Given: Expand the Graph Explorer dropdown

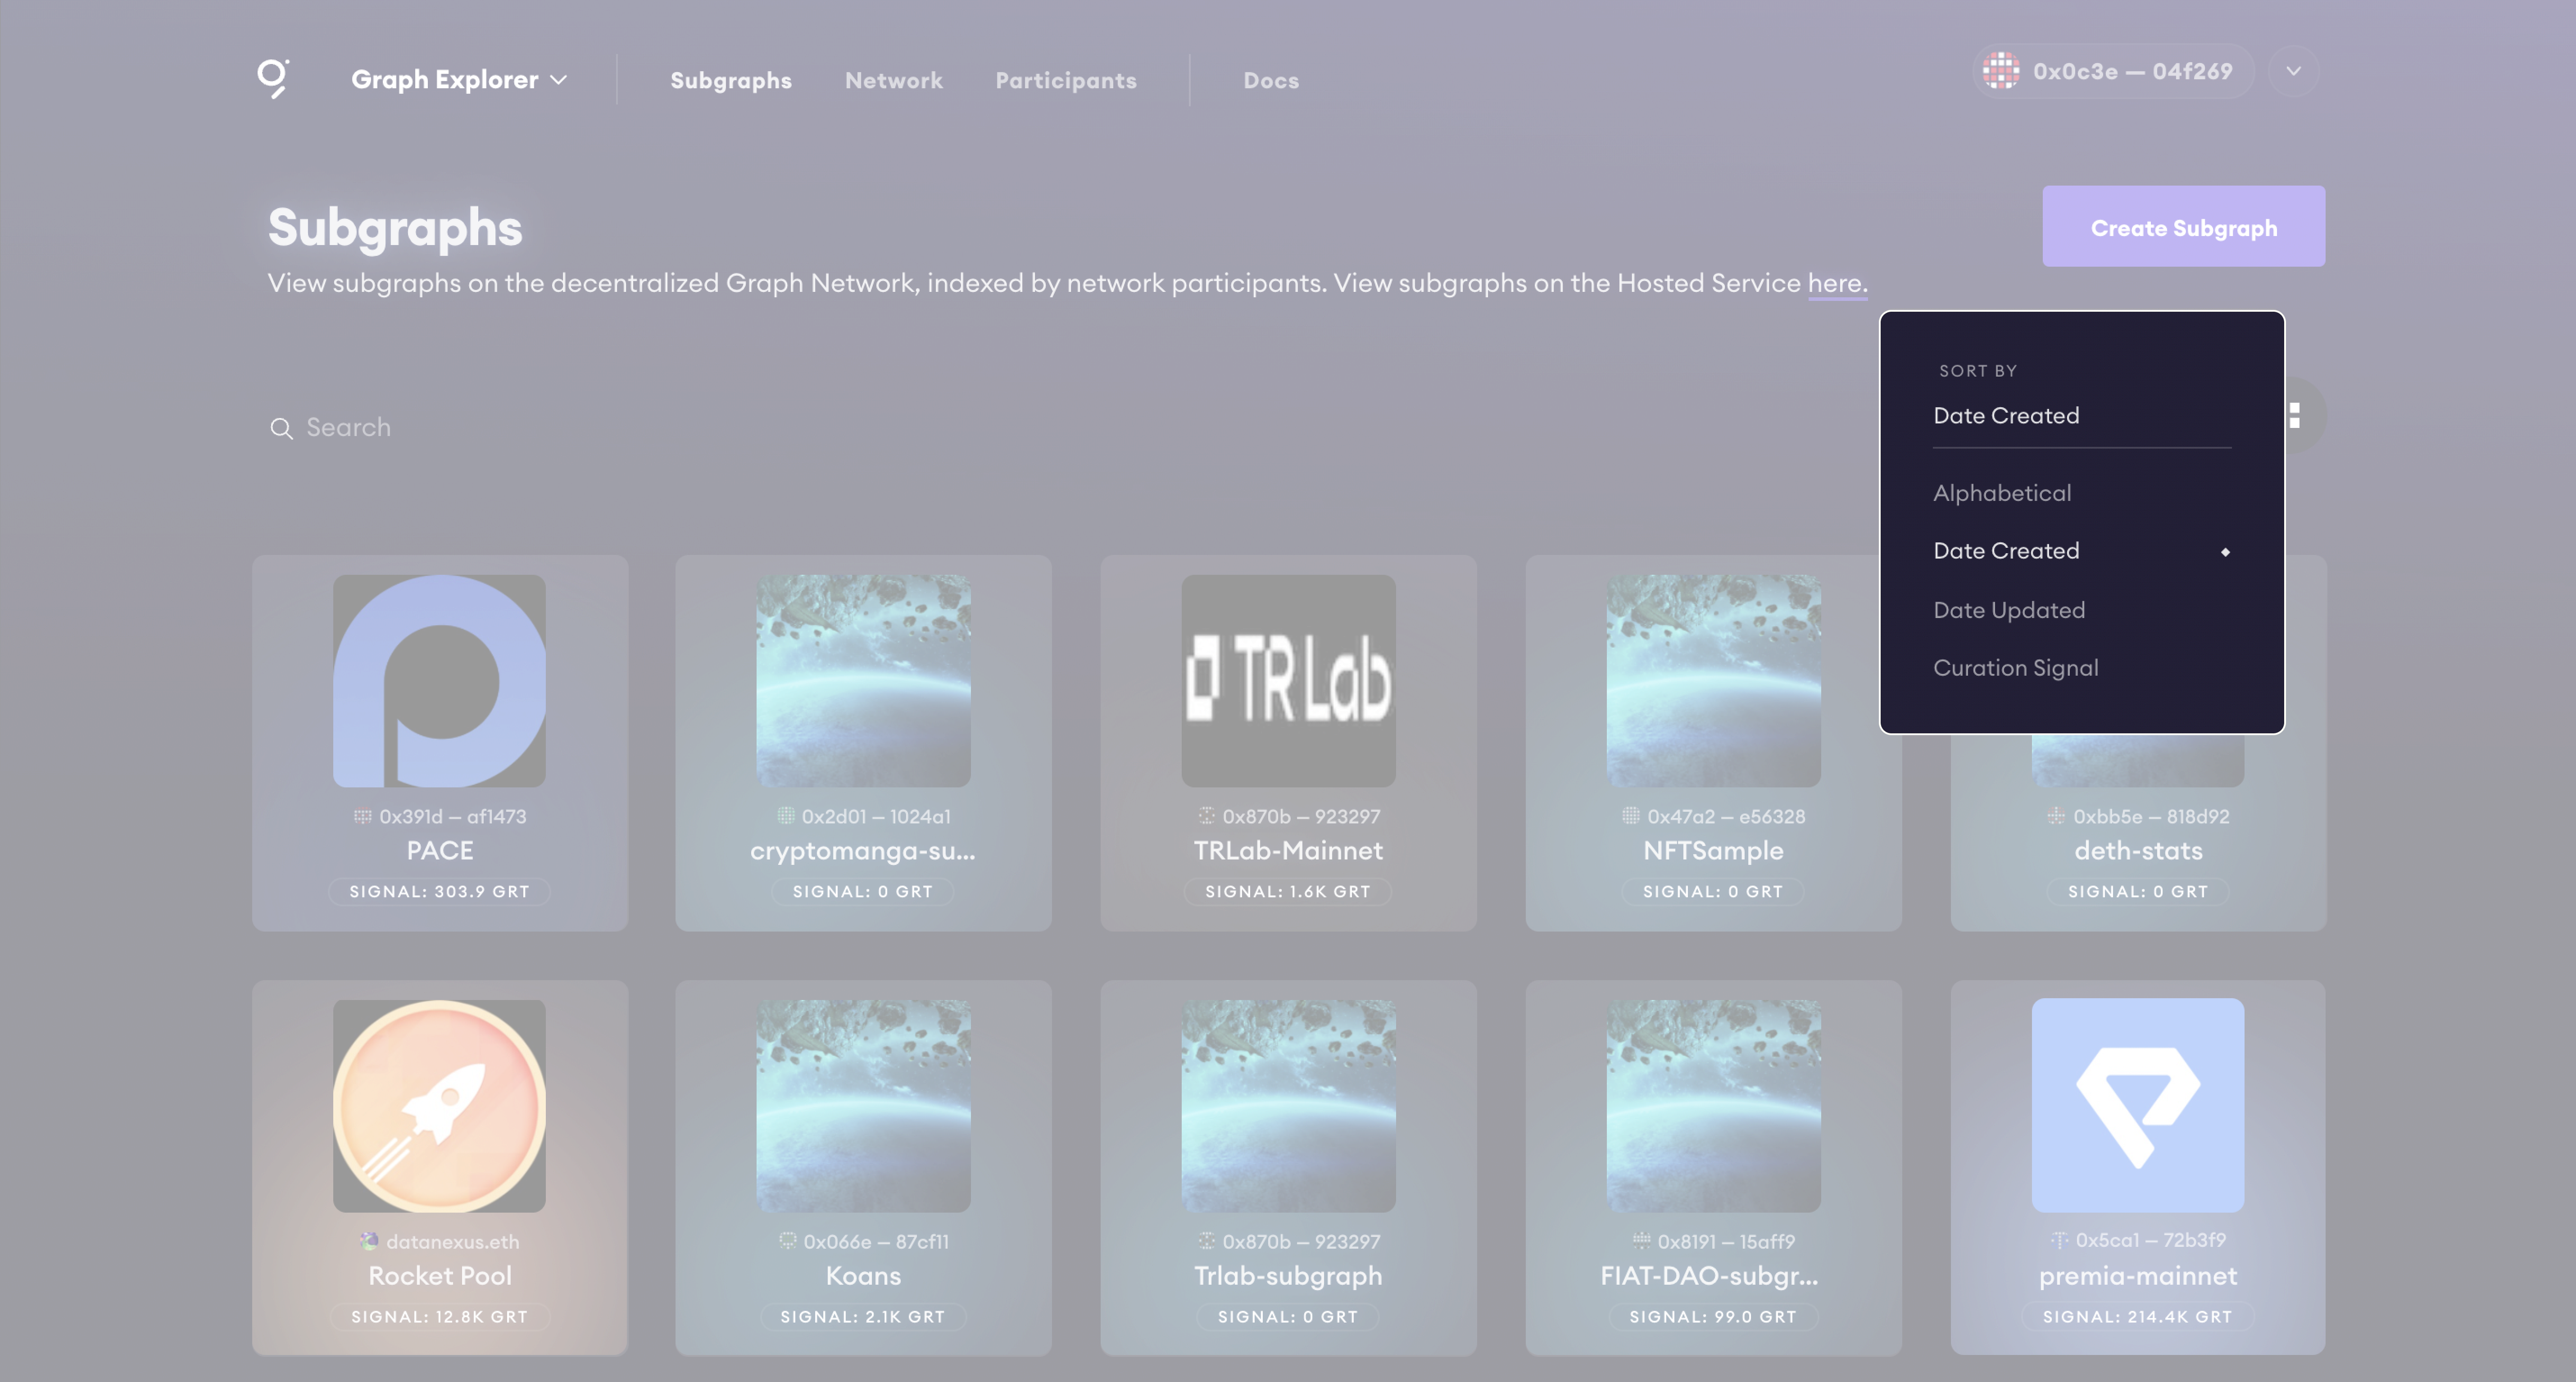Looking at the screenshot, I should (x=459, y=80).
